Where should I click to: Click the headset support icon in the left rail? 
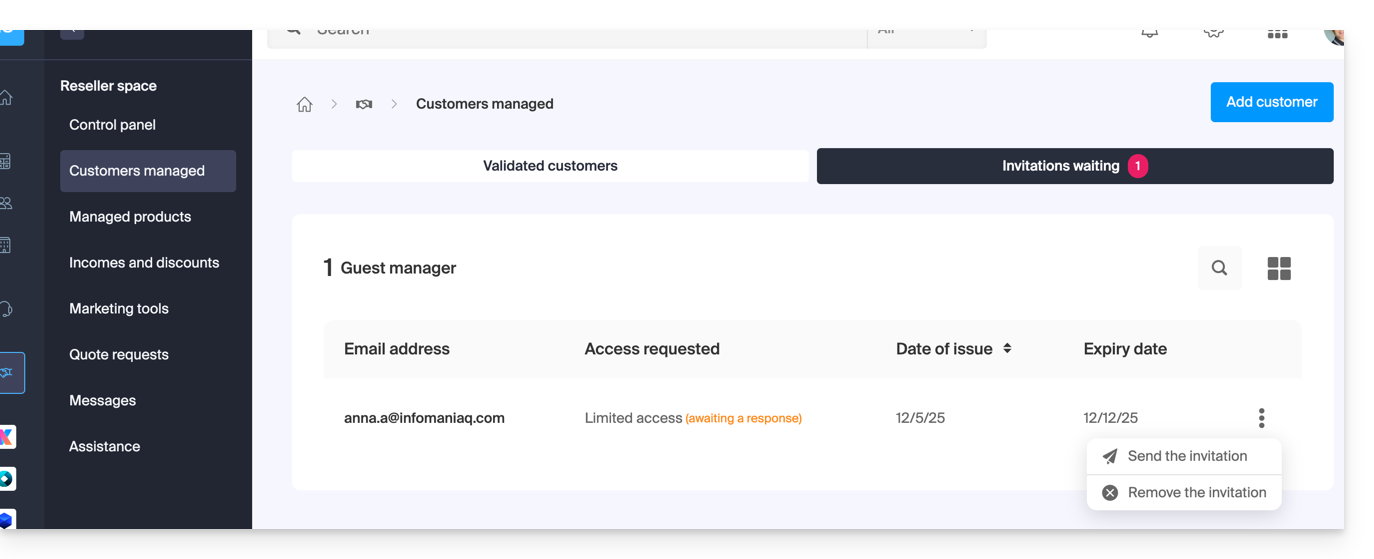pyautogui.click(x=7, y=309)
